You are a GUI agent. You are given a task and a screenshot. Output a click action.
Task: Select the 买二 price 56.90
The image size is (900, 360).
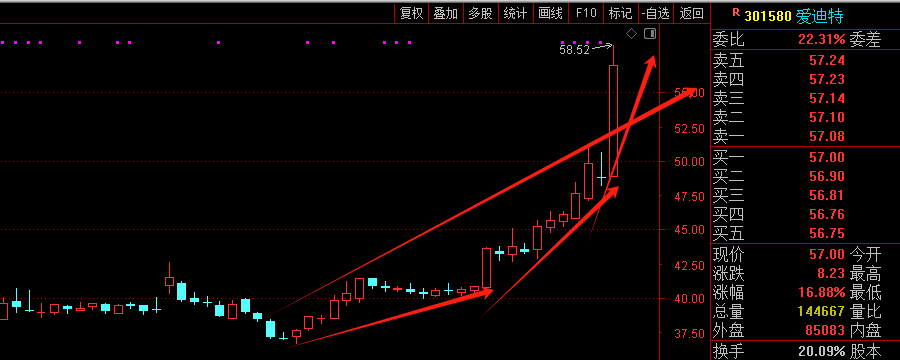pyautogui.click(x=827, y=176)
